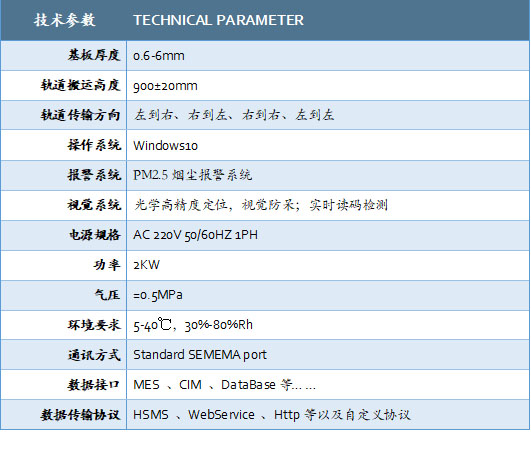This screenshot has height=450, width=531.
Task: Select the 技术参数 header label
Action: (64, 20)
